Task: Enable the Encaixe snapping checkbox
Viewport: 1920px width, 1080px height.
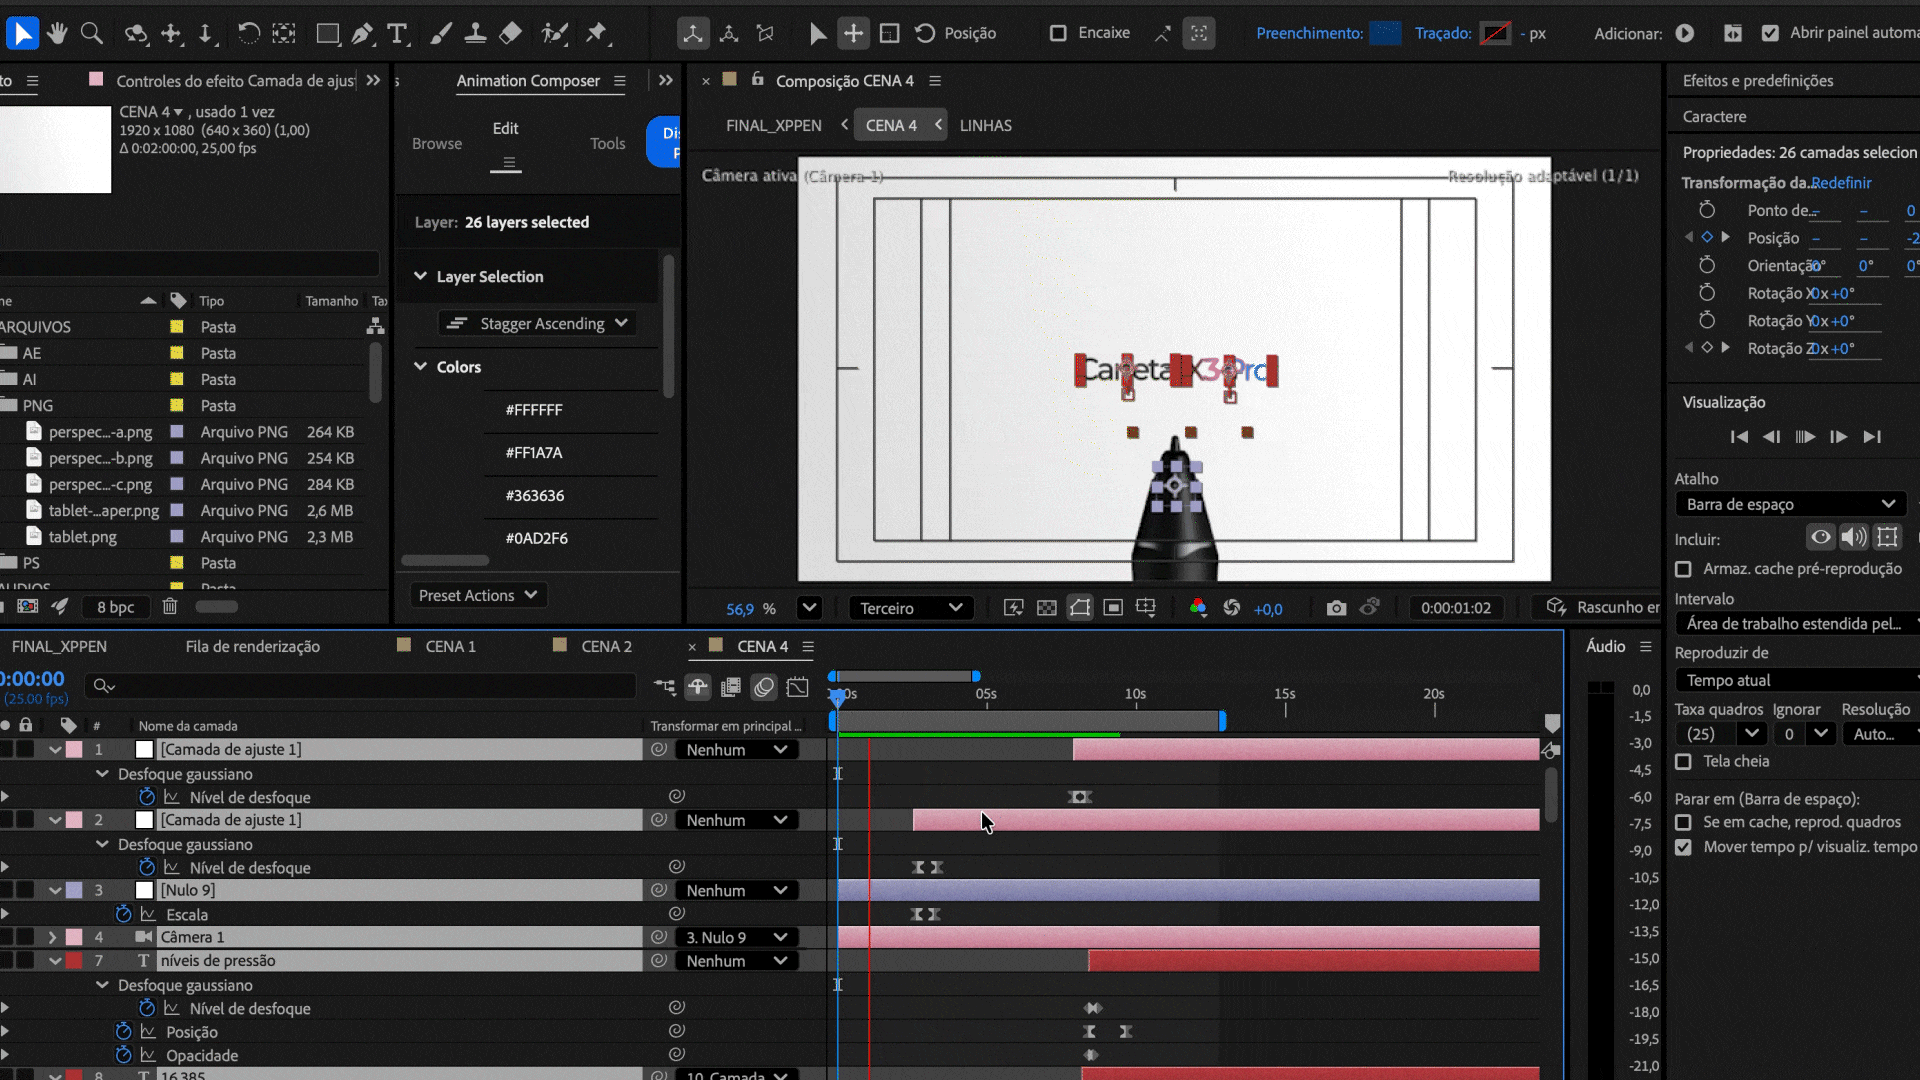Action: (1058, 33)
